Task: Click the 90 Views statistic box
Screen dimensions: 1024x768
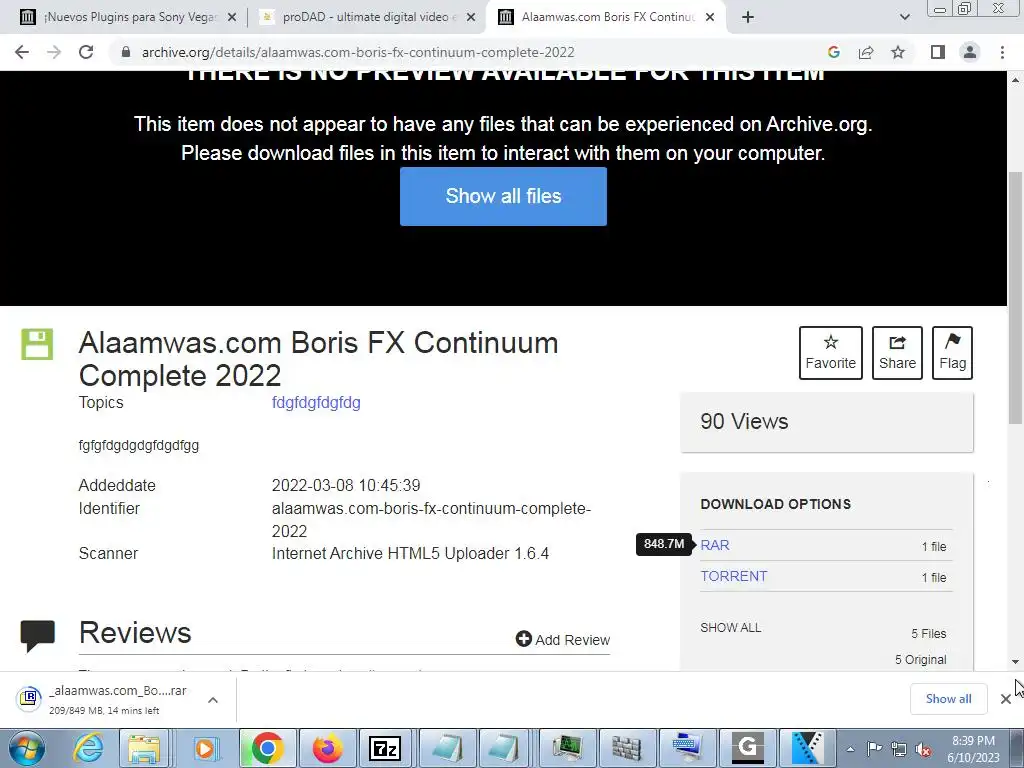Action: (827, 422)
